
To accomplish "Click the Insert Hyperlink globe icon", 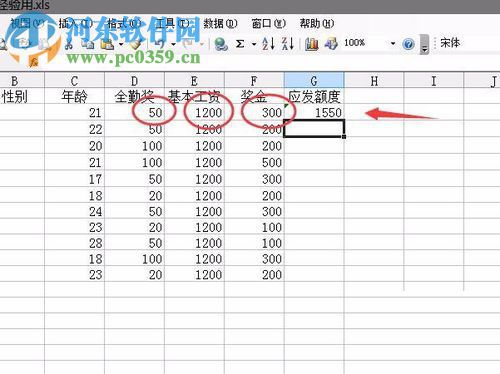I will pyautogui.click(x=220, y=44).
